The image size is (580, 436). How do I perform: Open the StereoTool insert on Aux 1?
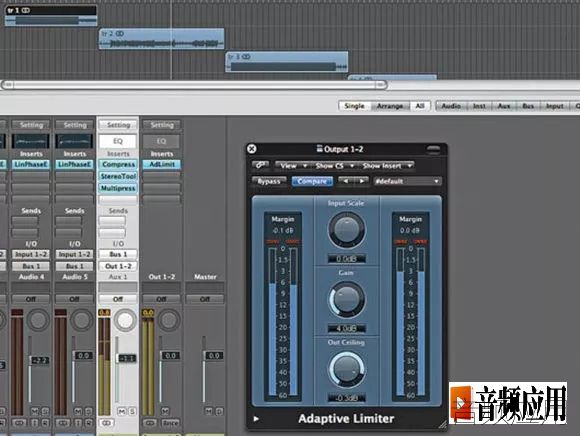[118, 176]
